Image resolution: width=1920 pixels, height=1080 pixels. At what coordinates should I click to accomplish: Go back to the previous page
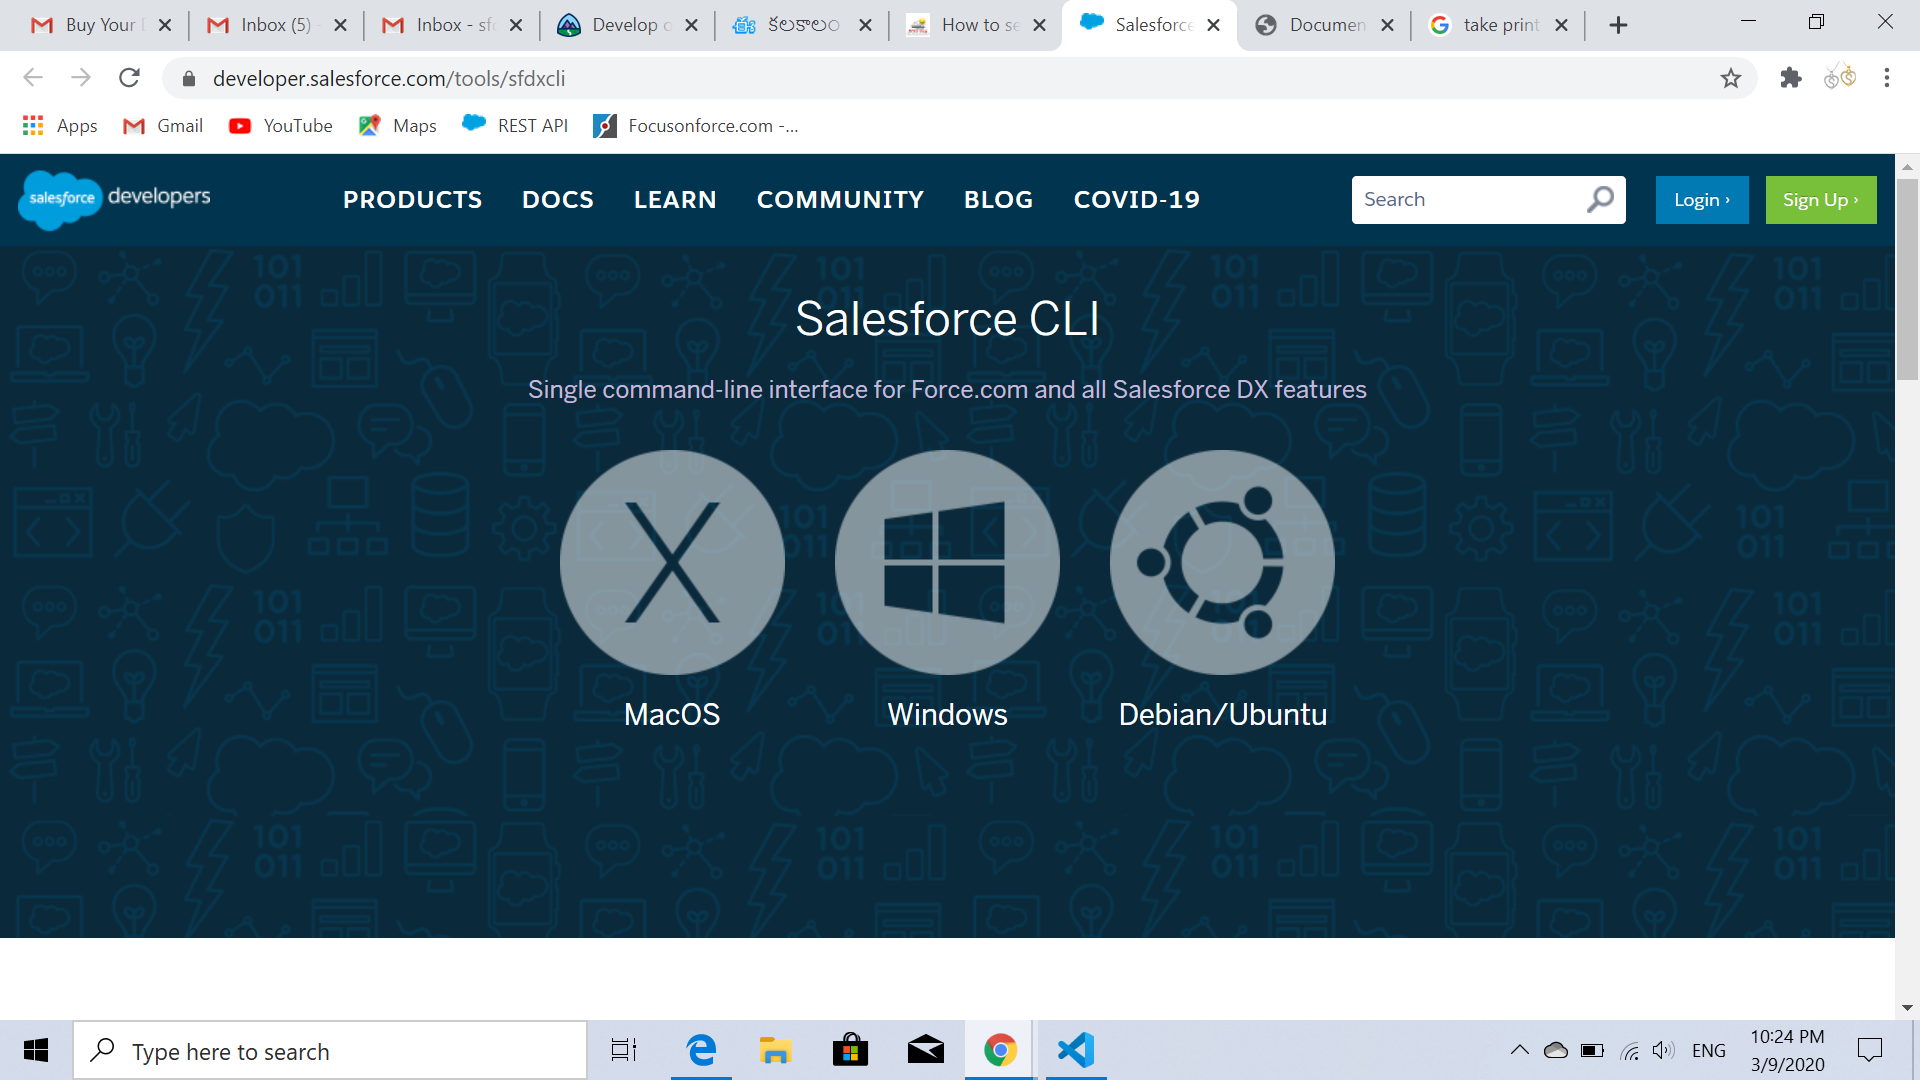33,78
